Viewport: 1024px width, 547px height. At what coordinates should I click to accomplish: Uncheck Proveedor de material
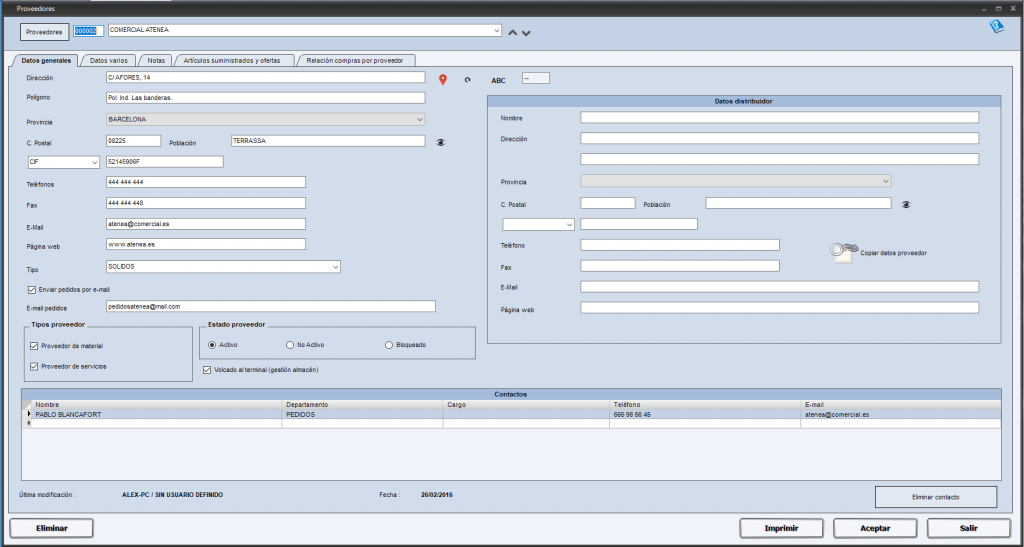tap(35, 346)
